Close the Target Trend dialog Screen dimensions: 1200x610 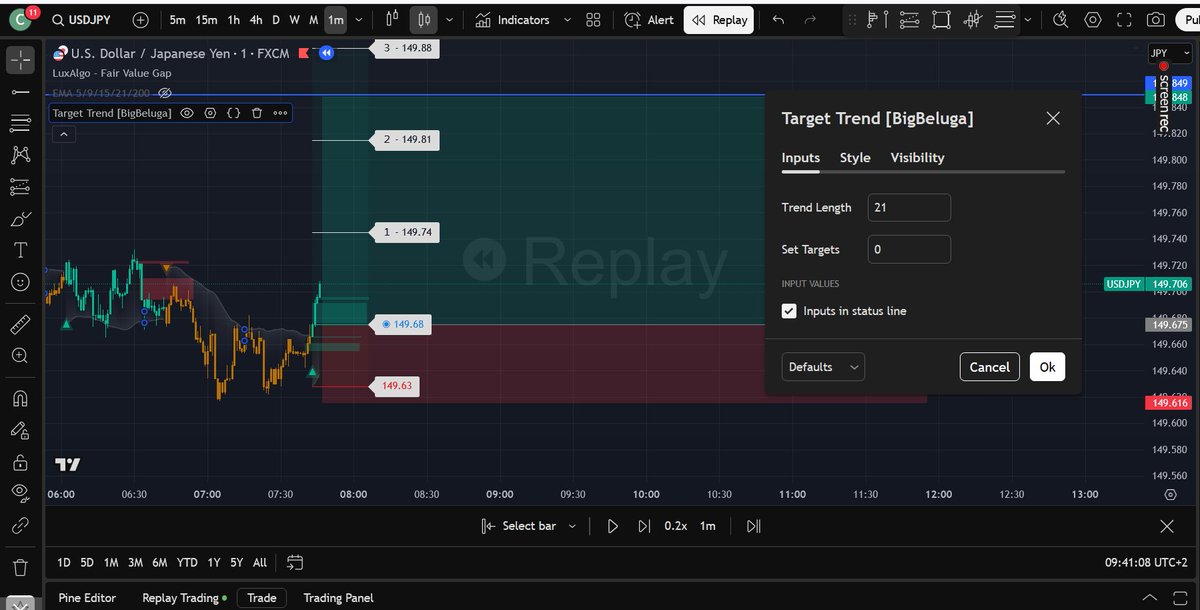click(1052, 118)
